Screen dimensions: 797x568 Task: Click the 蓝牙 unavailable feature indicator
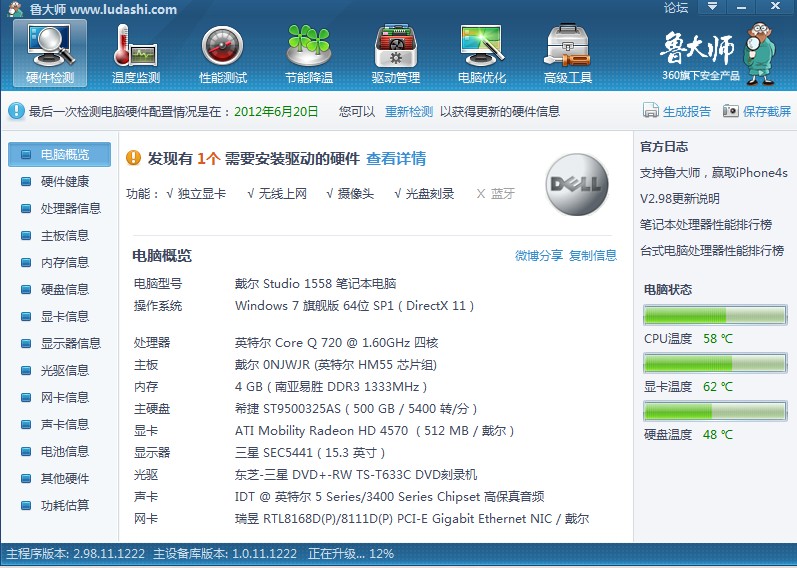pyautogui.click(x=496, y=194)
